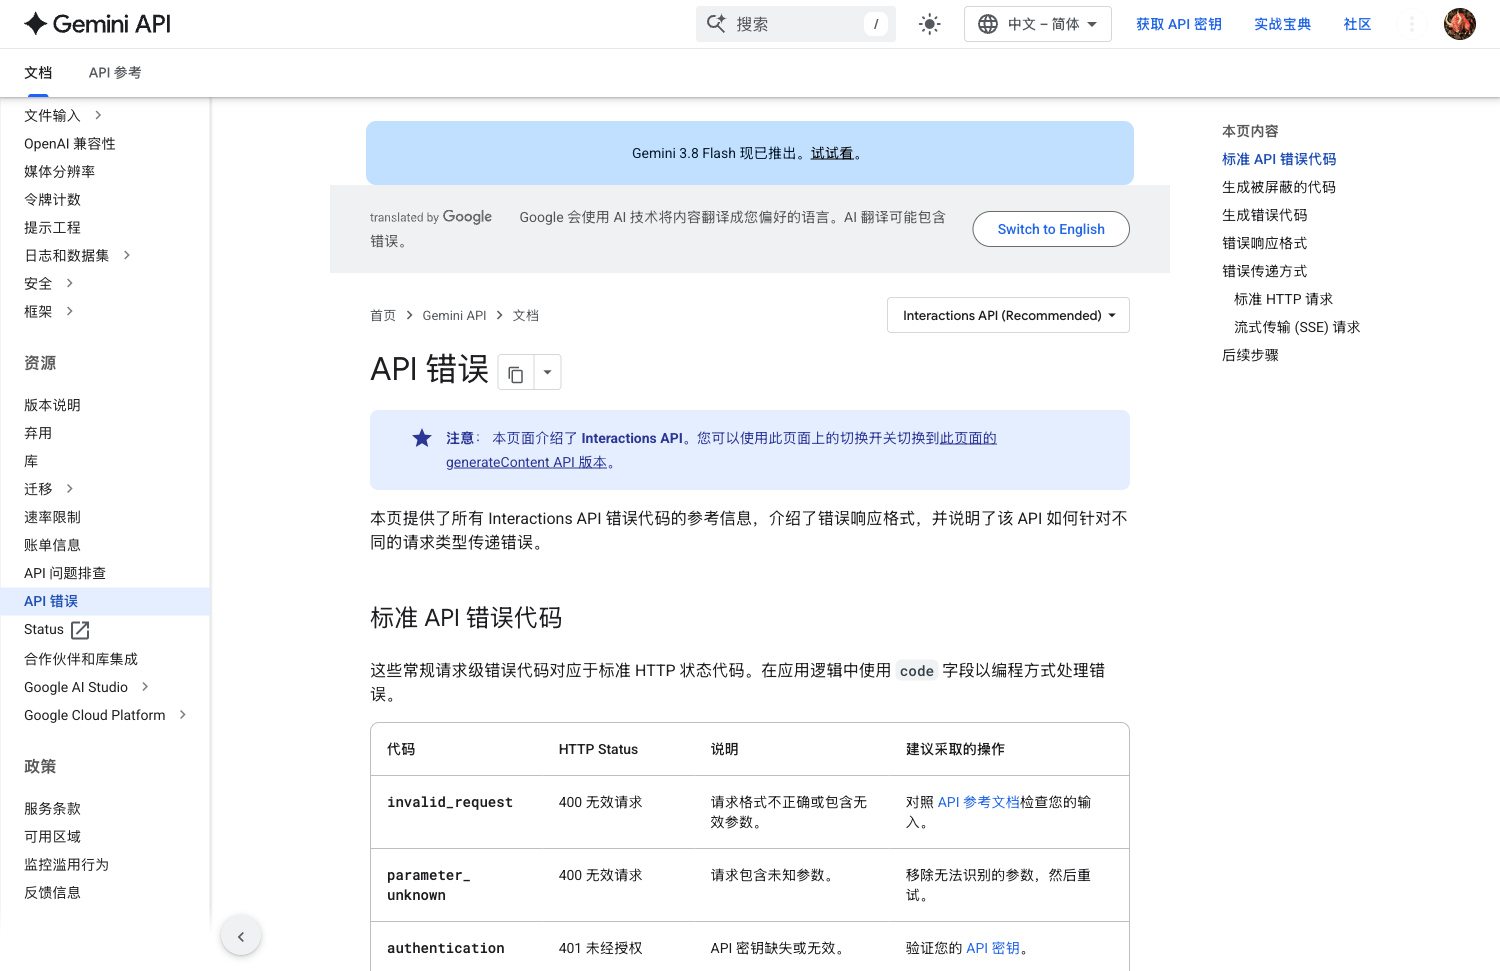Screen dimensions: 1500x971
Task: Open 版本说明 in the sidebar
Action: pyautogui.click(x=52, y=405)
